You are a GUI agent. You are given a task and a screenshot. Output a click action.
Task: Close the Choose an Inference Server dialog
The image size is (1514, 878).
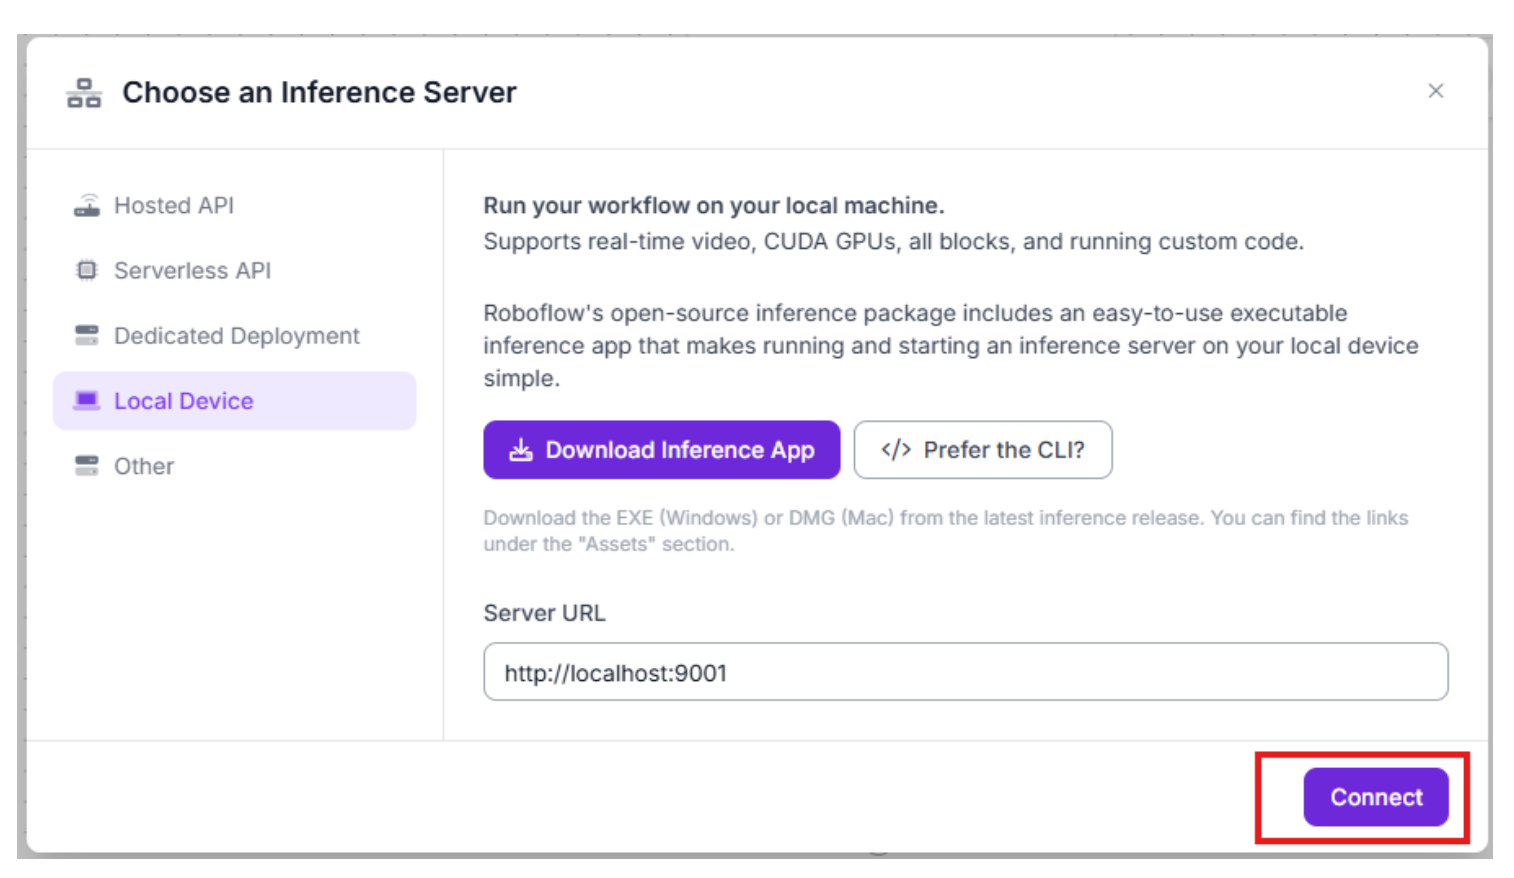[x=1436, y=91]
